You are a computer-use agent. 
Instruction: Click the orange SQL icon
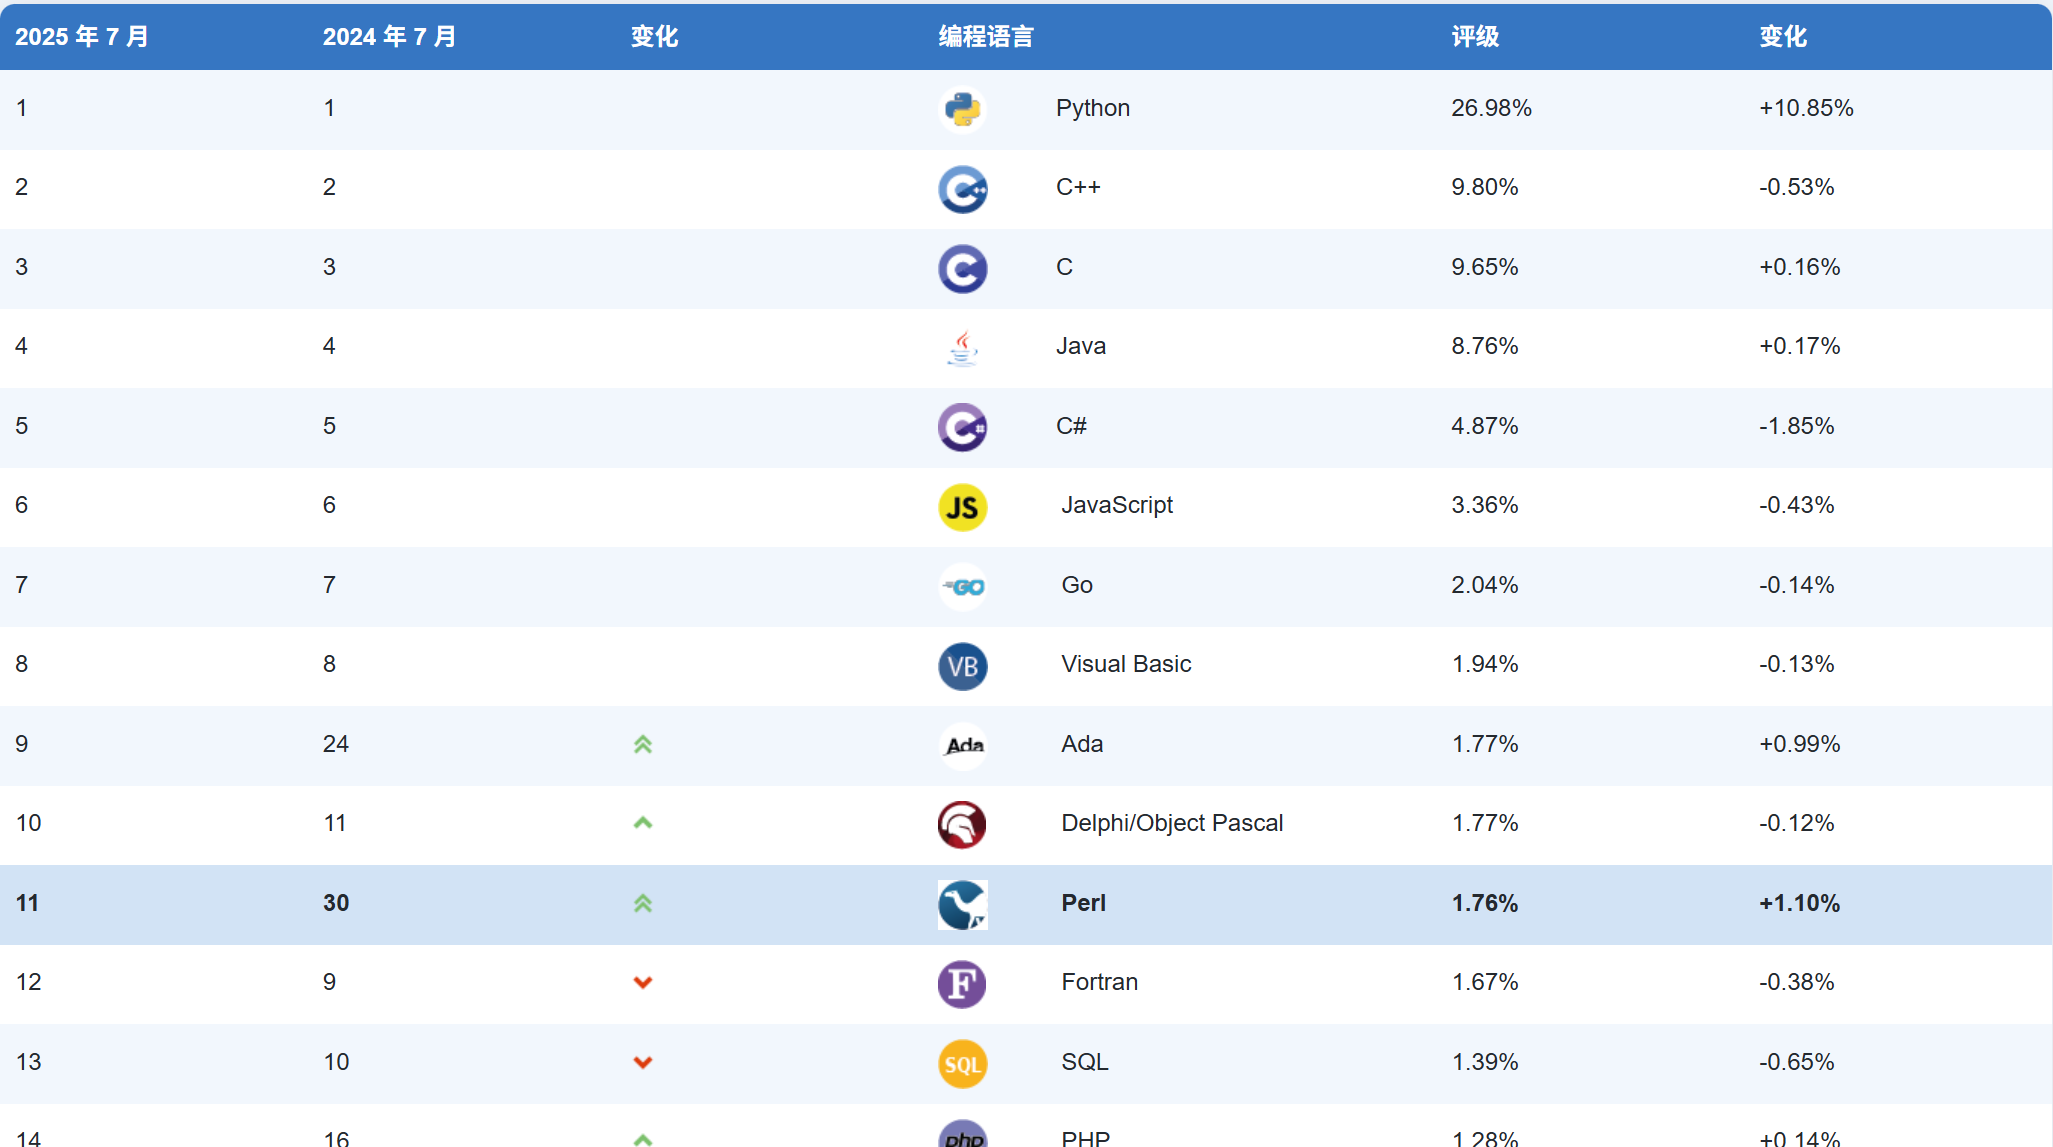click(962, 1063)
